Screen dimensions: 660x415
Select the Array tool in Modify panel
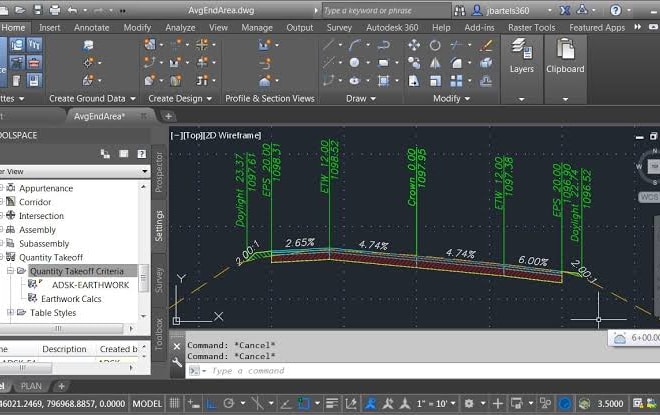click(456, 80)
